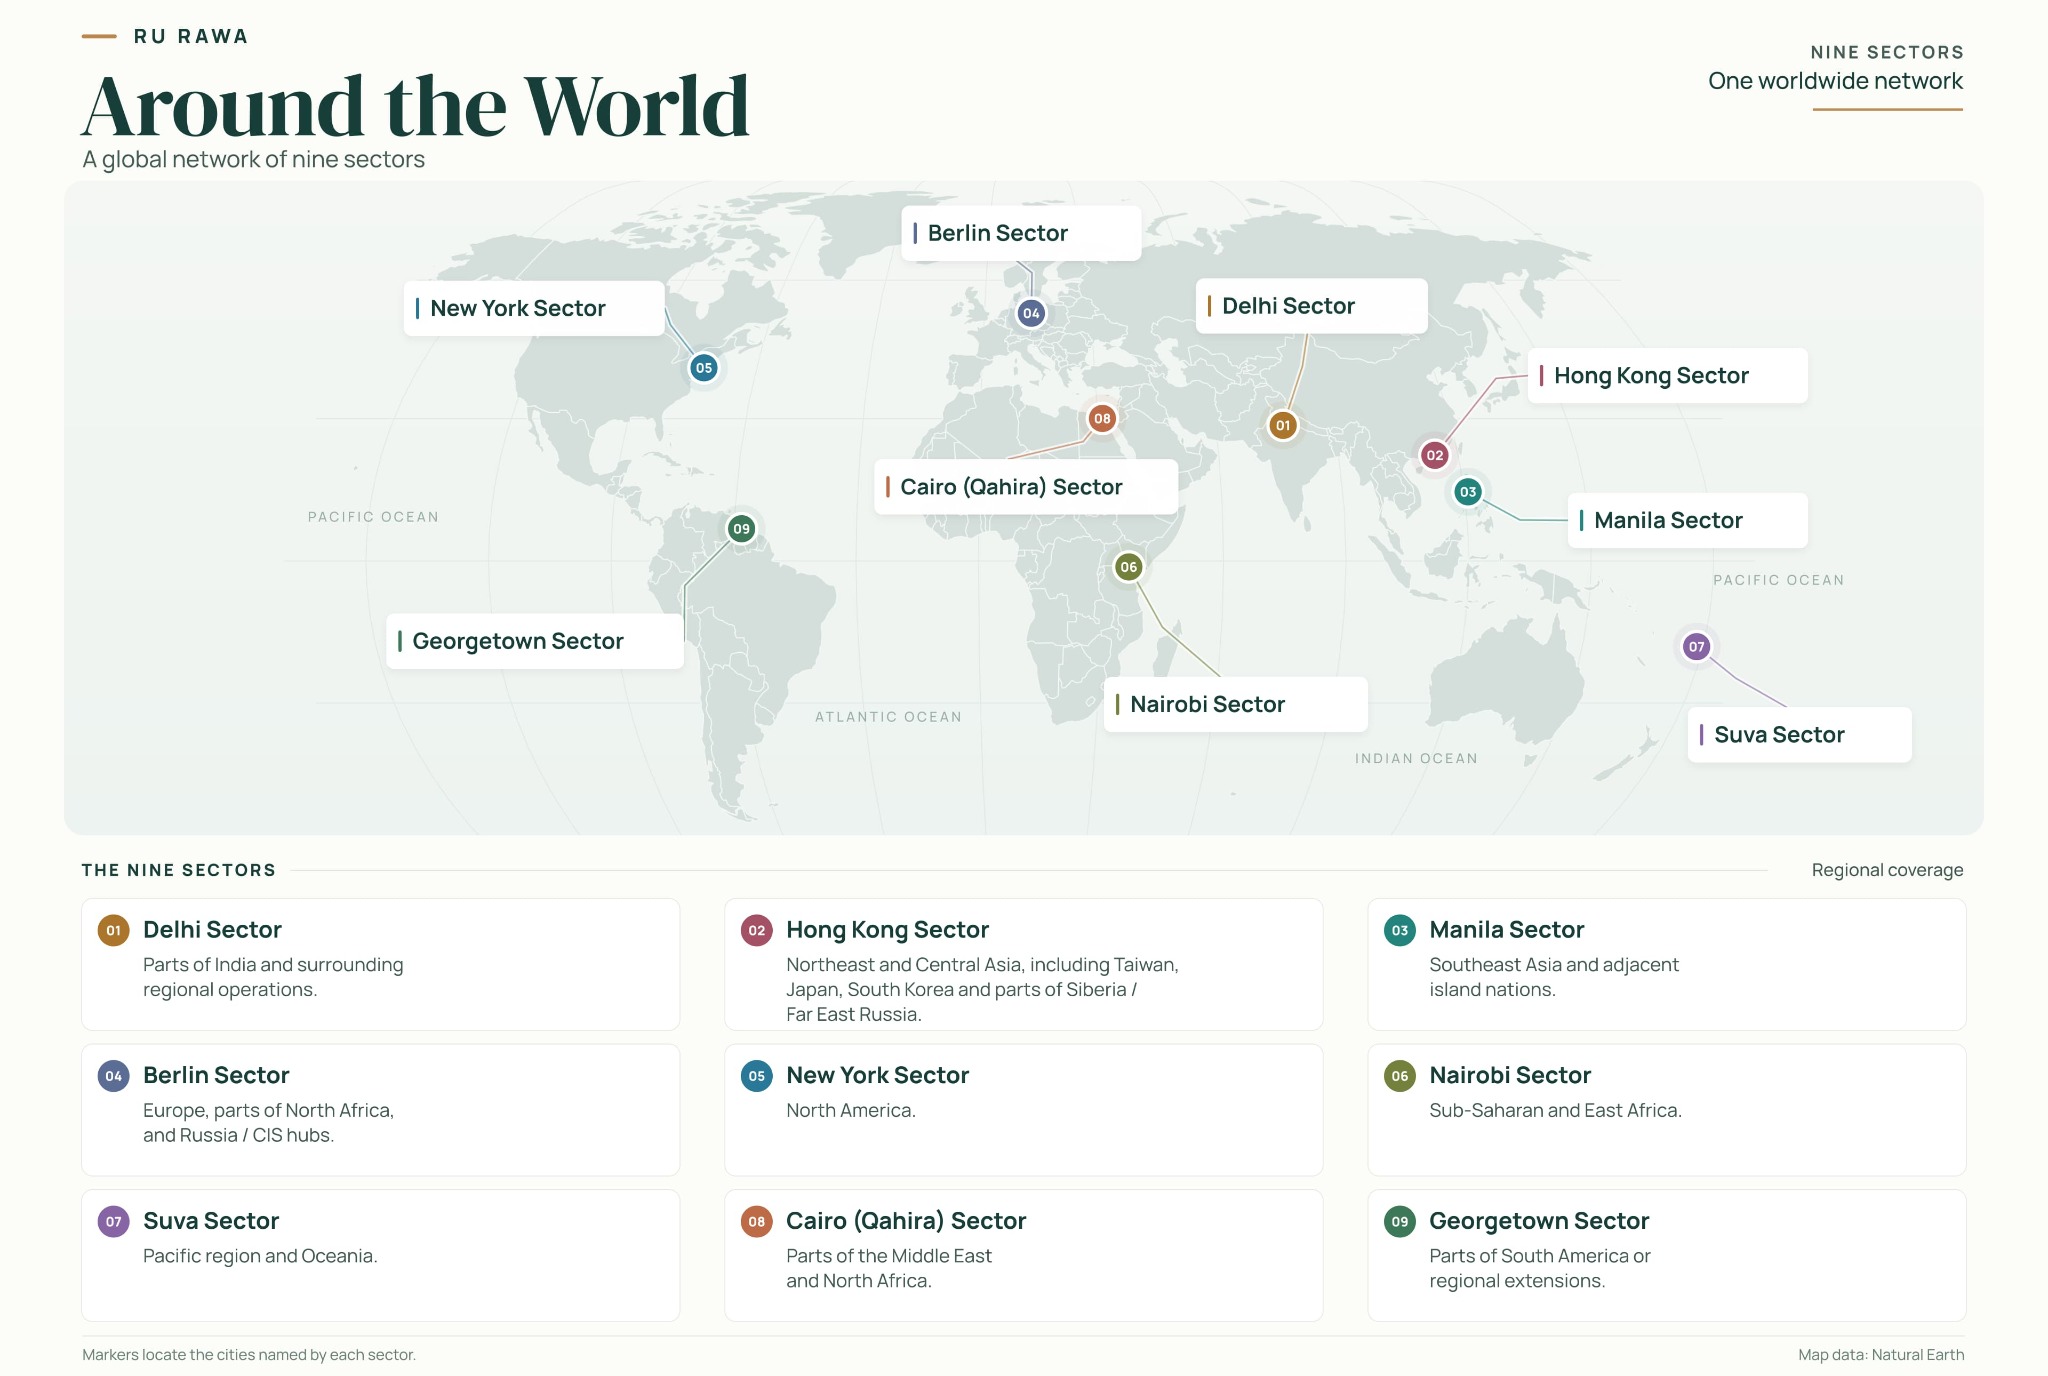The height and width of the screenshot is (1376, 2048).
Task: Open the New York Sector card title
Action: (877, 1076)
